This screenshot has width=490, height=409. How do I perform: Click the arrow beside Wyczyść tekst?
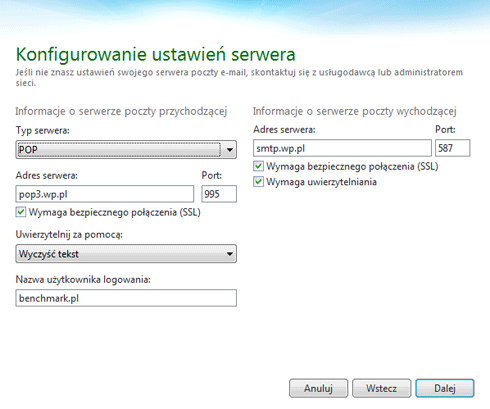click(229, 254)
